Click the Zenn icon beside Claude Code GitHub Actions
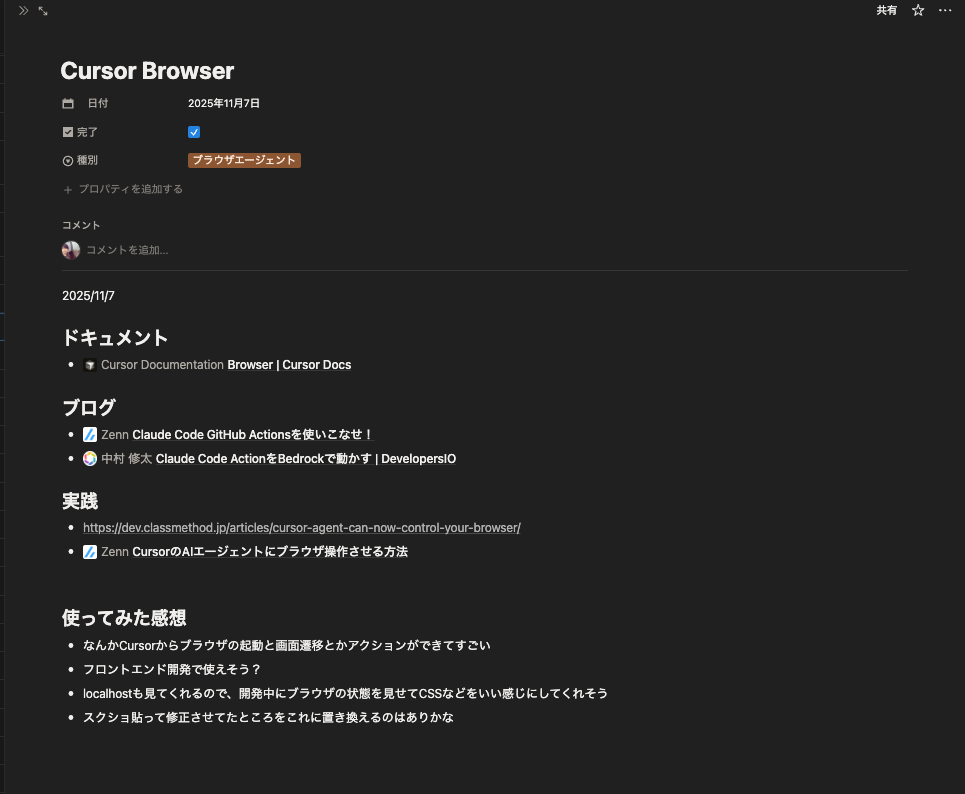This screenshot has height=794, width=965. (x=89, y=434)
